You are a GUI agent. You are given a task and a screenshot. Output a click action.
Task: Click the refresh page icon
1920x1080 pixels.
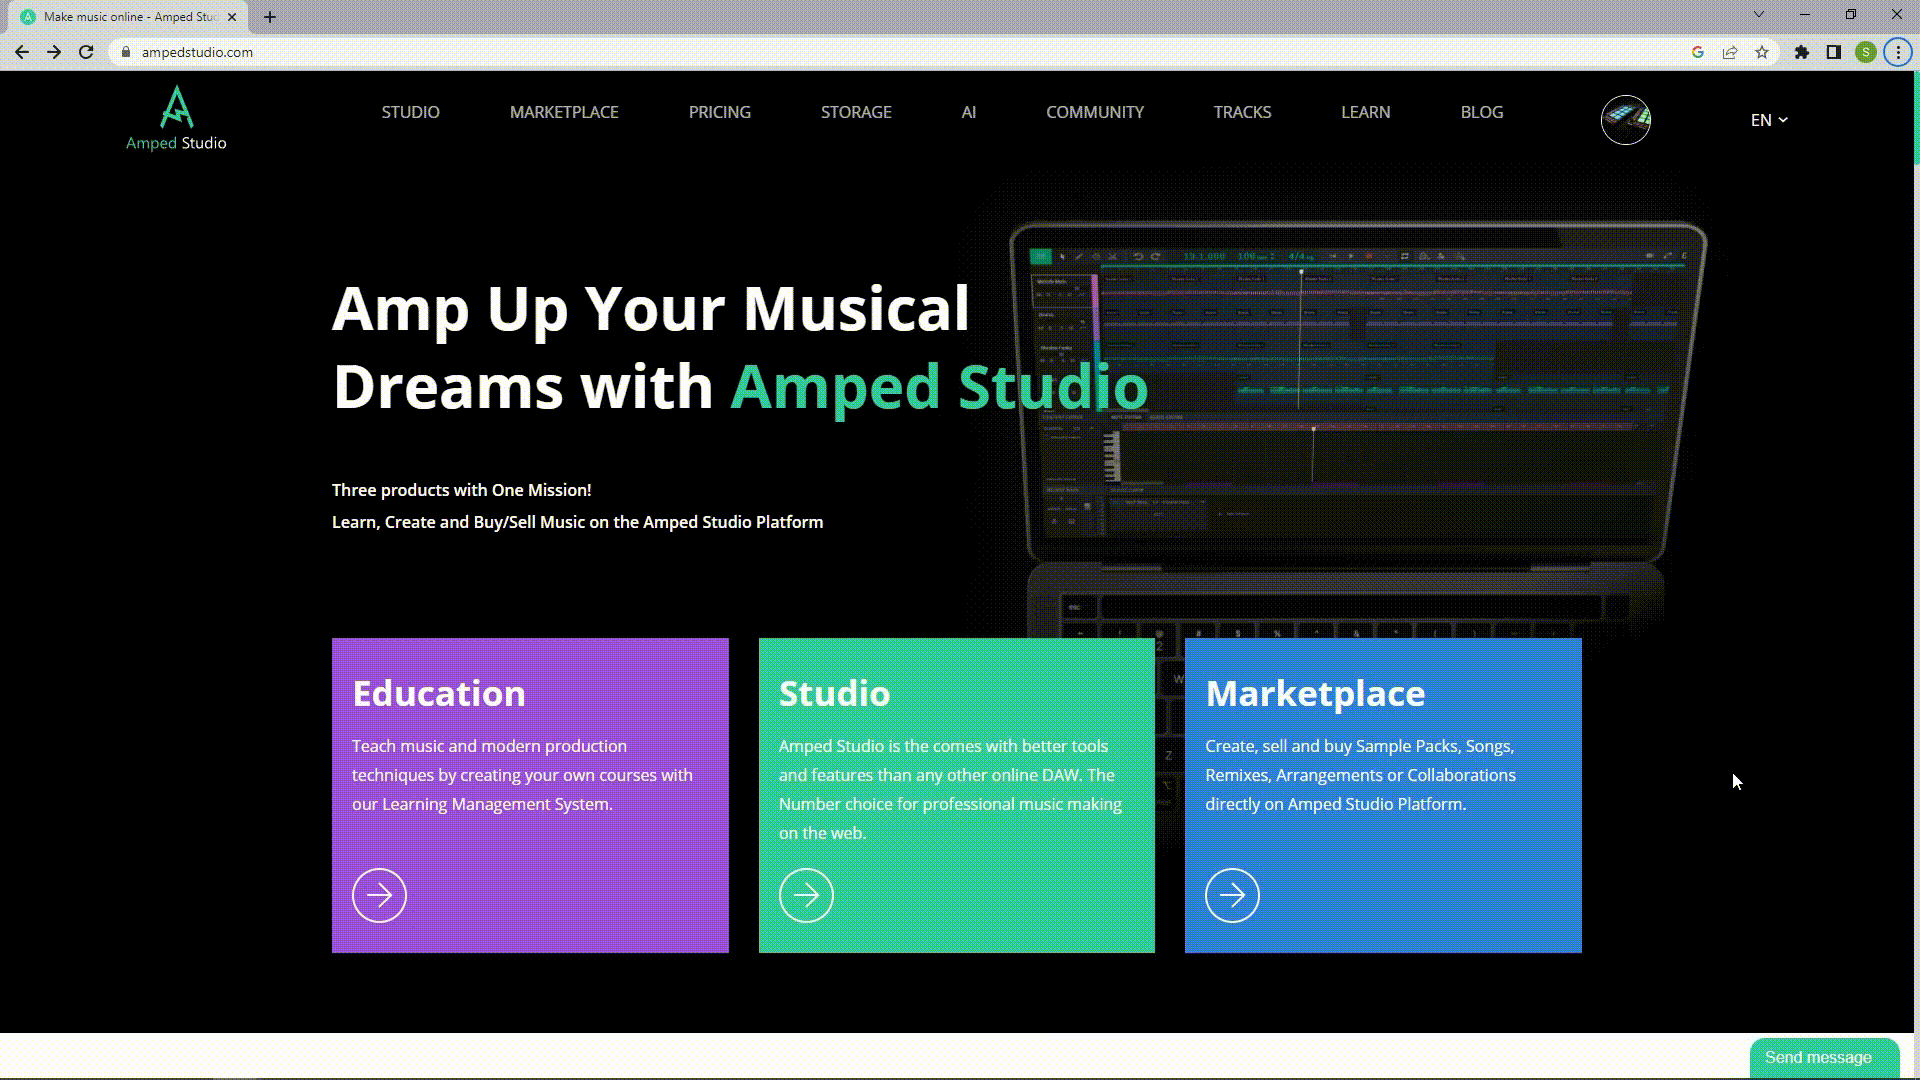pyautogui.click(x=84, y=51)
